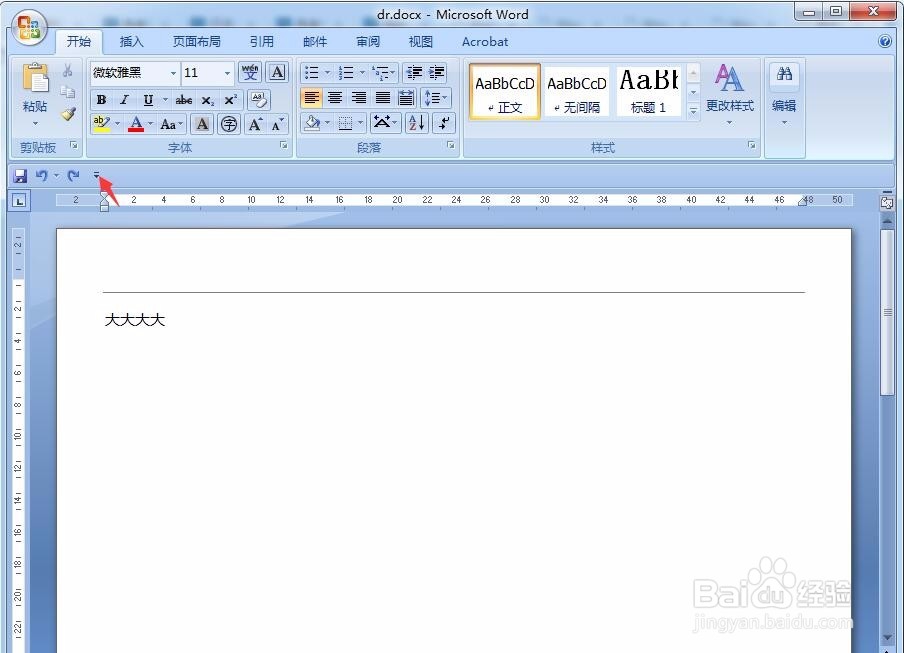Switch to the 插入 tab

coord(131,41)
